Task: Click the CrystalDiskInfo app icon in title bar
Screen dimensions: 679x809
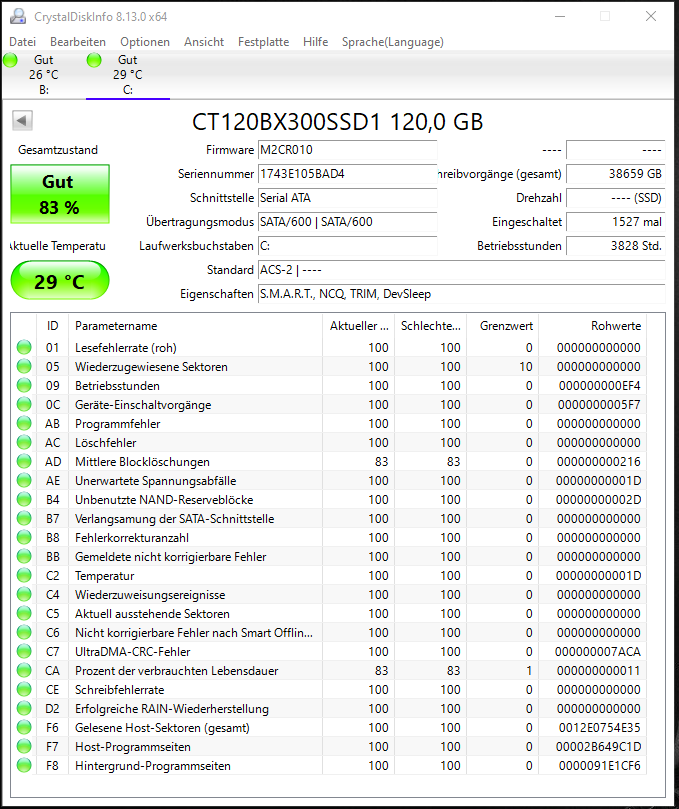Action: coord(18,17)
